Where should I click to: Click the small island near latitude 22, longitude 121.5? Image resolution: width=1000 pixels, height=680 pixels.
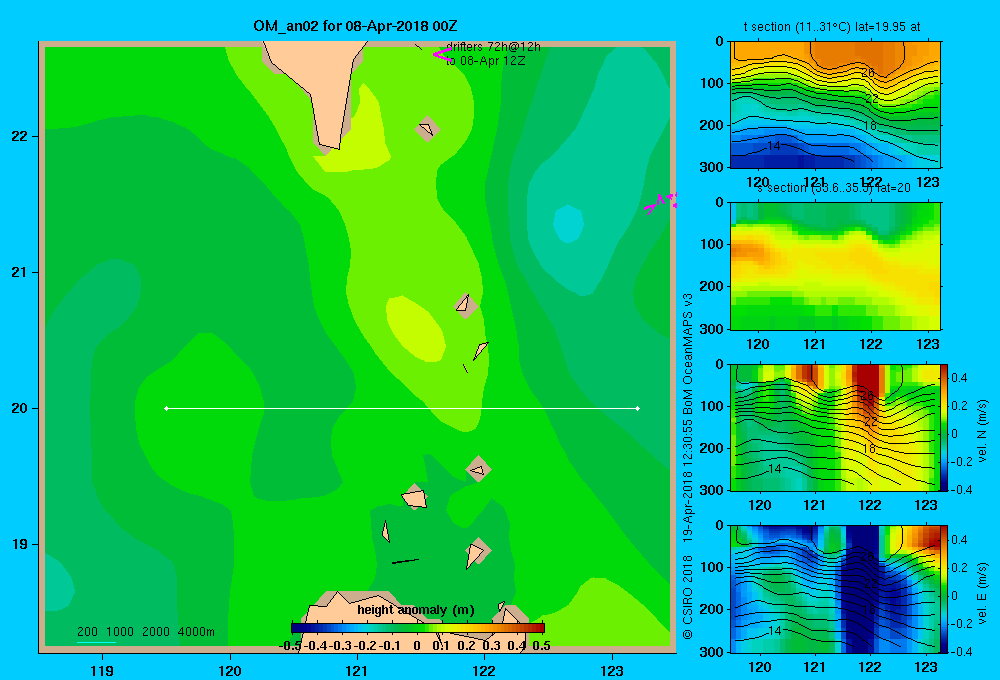pyautogui.click(x=427, y=129)
